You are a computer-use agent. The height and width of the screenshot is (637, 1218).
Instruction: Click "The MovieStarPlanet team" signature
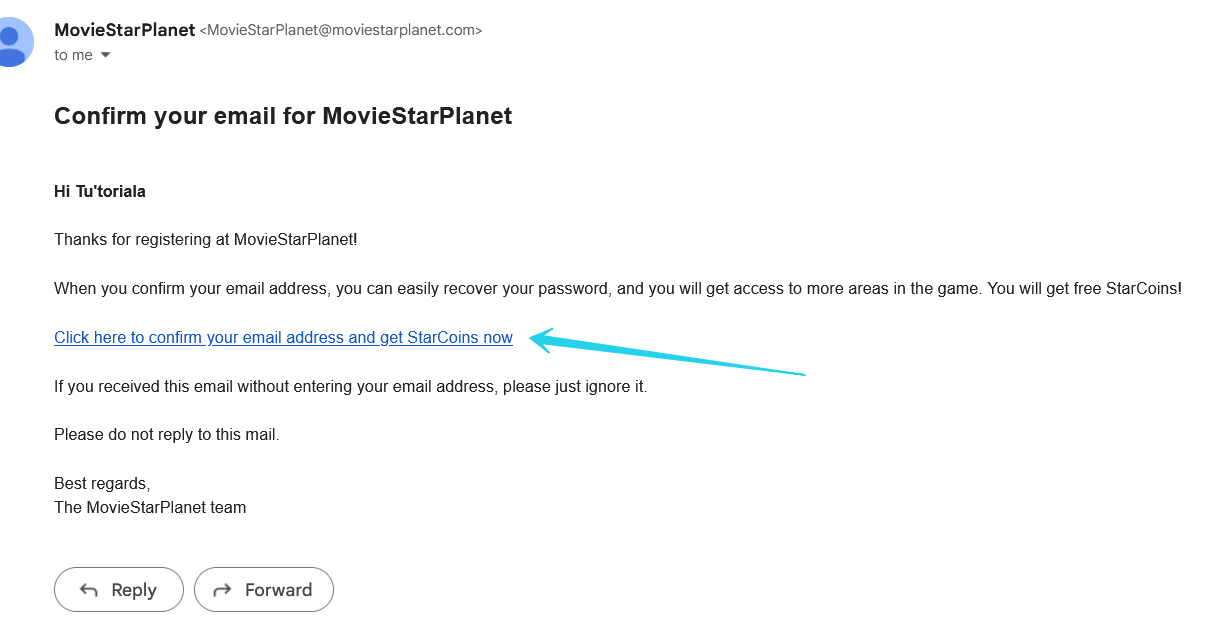click(150, 507)
